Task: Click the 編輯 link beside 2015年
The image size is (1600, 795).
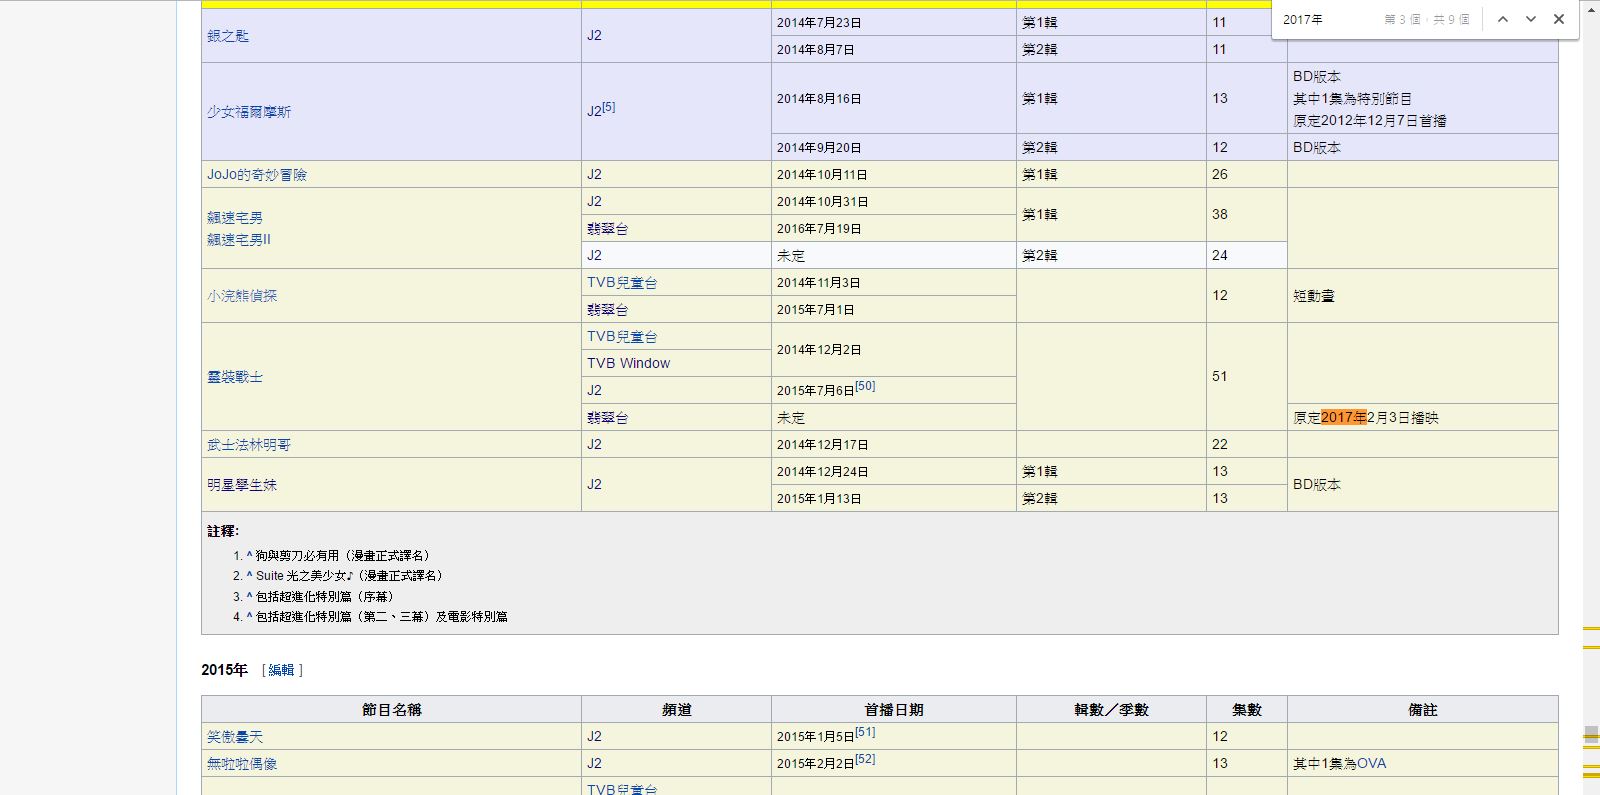Action: pos(281,670)
